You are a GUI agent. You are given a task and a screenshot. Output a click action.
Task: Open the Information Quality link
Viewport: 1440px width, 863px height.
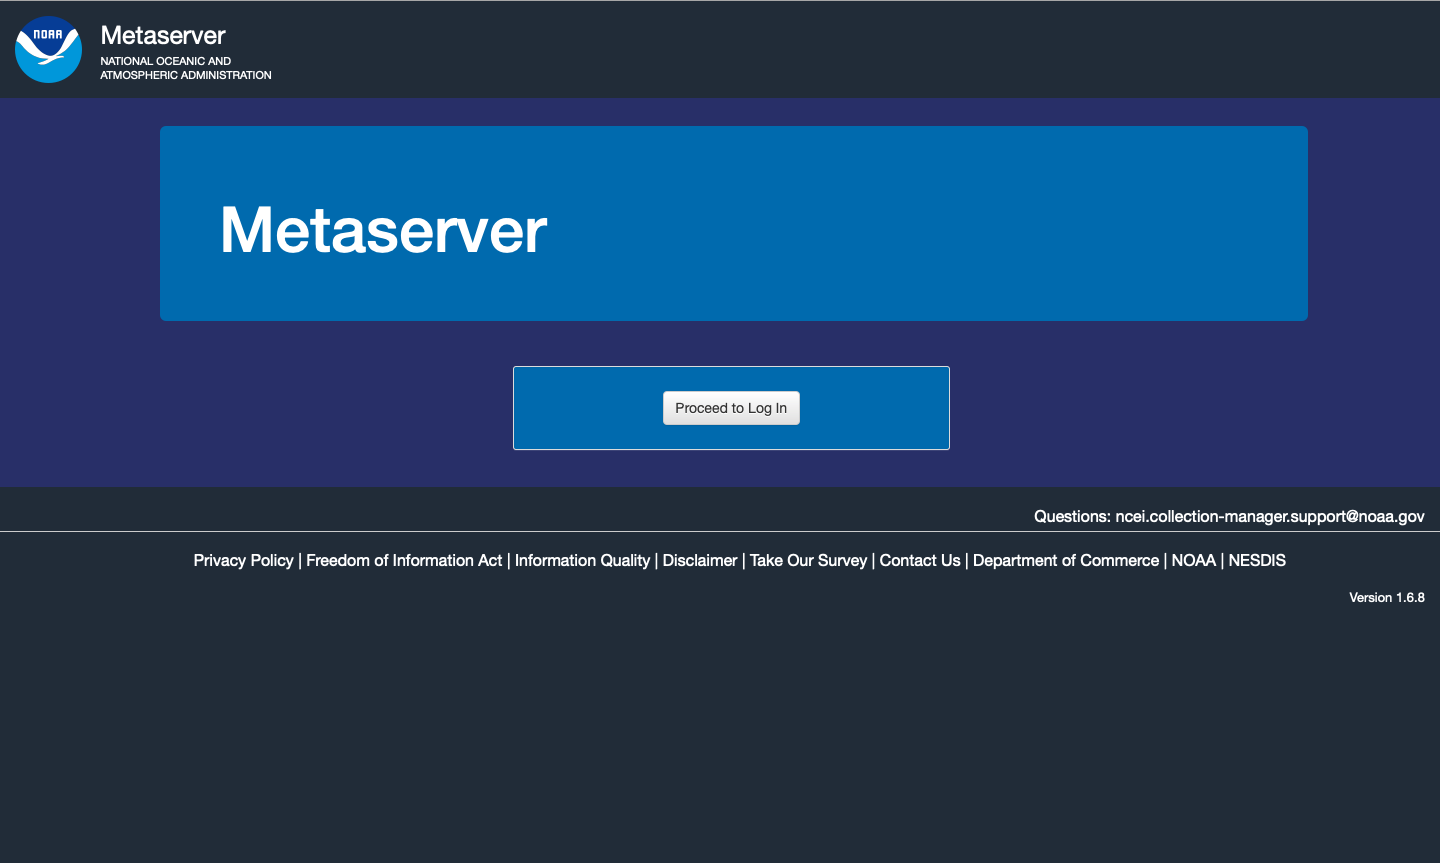[x=582, y=560]
